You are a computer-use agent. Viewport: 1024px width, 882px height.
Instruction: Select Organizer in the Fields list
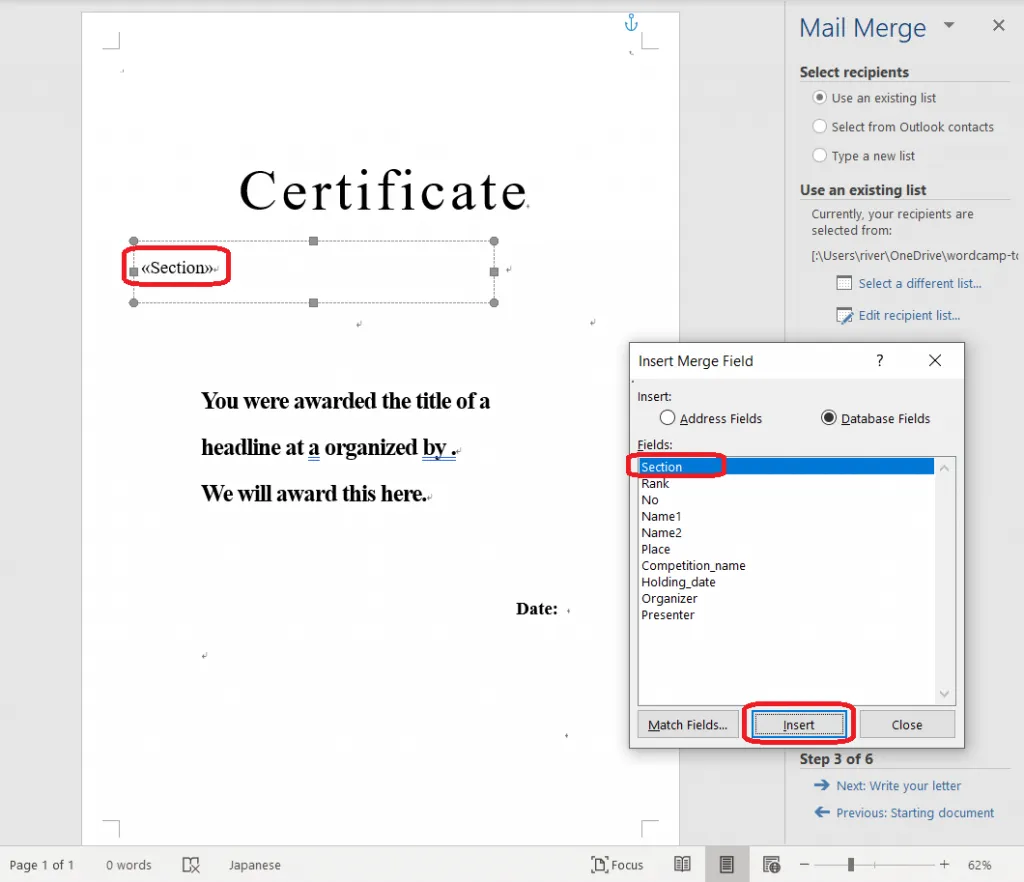coord(669,598)
